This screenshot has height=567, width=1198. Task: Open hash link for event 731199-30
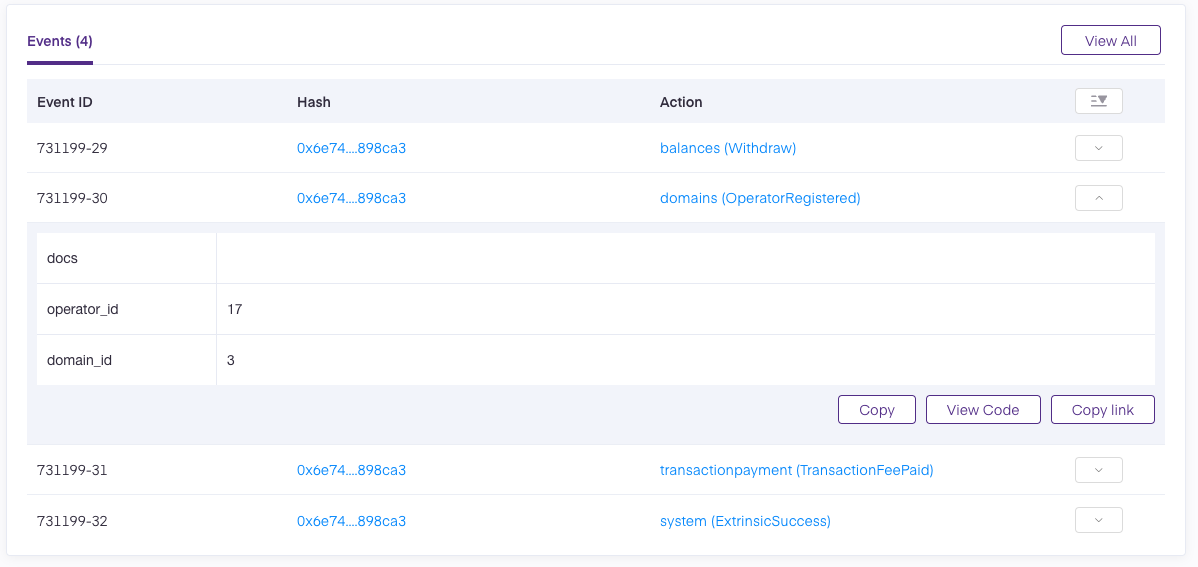click(x=351, y=198)
